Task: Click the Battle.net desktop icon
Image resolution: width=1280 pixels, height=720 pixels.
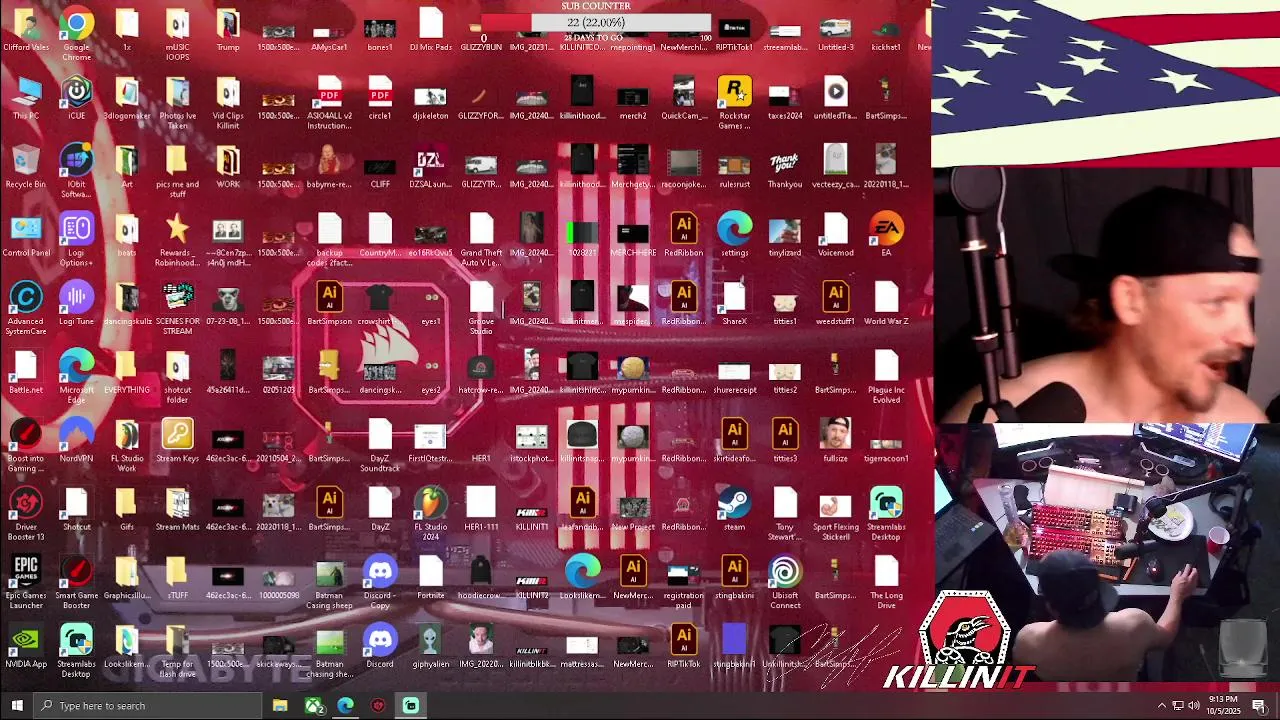Action: 26,374
